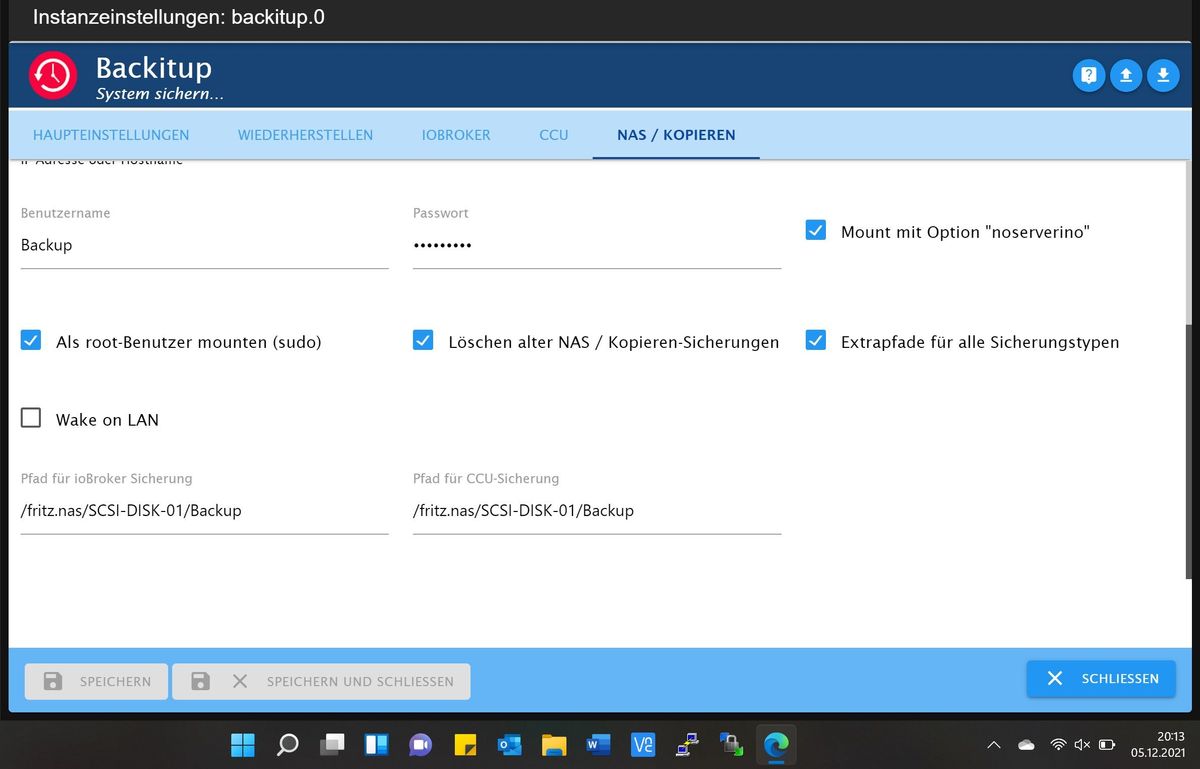Viewport: 1200px width, 769px height.
Task: Show hidden tray icons chevron
Action: pyautogui.click(x=994, y=745)
